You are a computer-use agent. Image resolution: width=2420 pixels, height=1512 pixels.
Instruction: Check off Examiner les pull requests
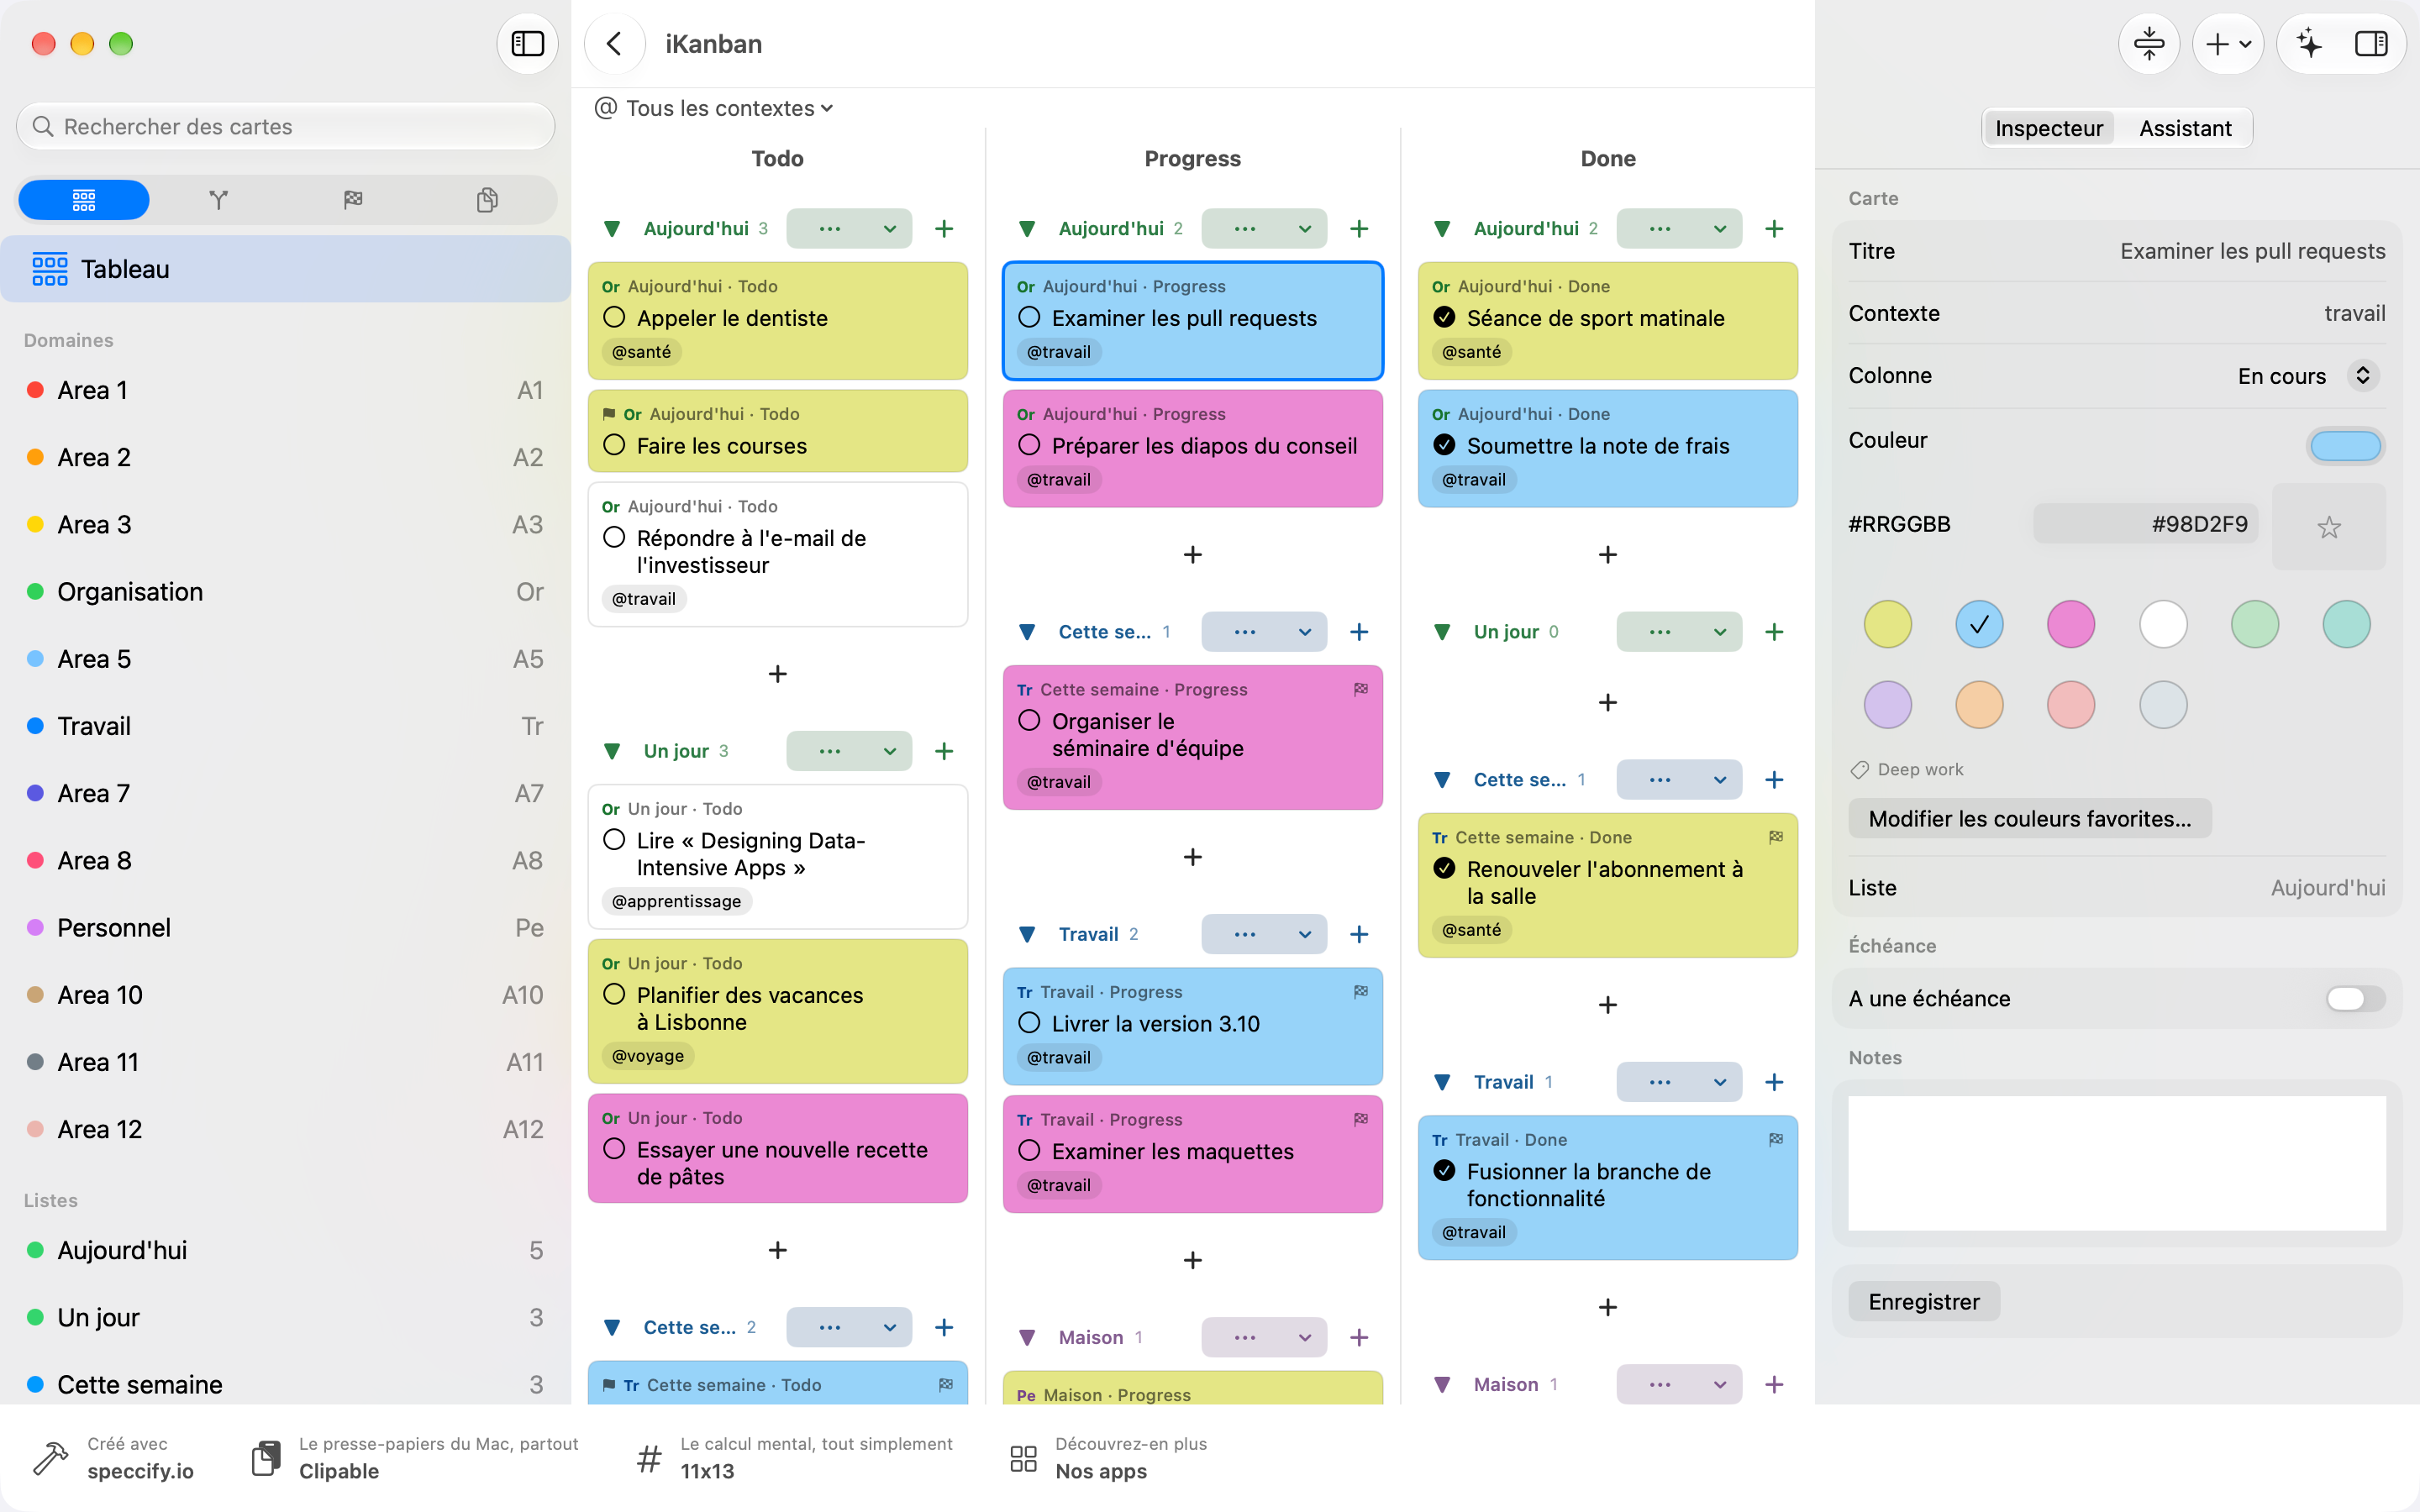(x=1029, y=317)
